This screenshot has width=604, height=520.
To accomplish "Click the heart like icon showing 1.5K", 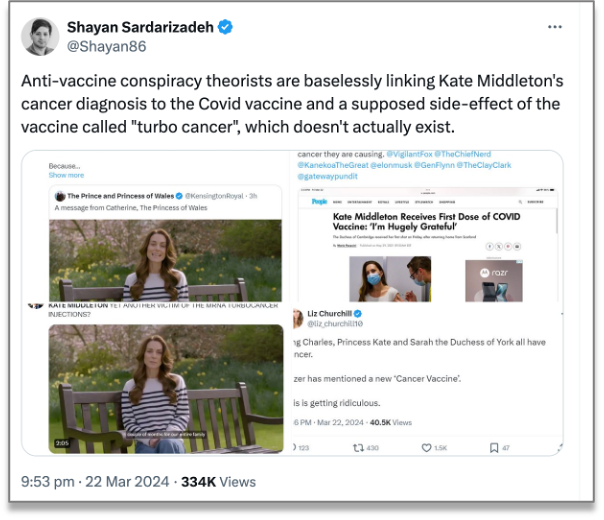I will click(x=427, y=448).
